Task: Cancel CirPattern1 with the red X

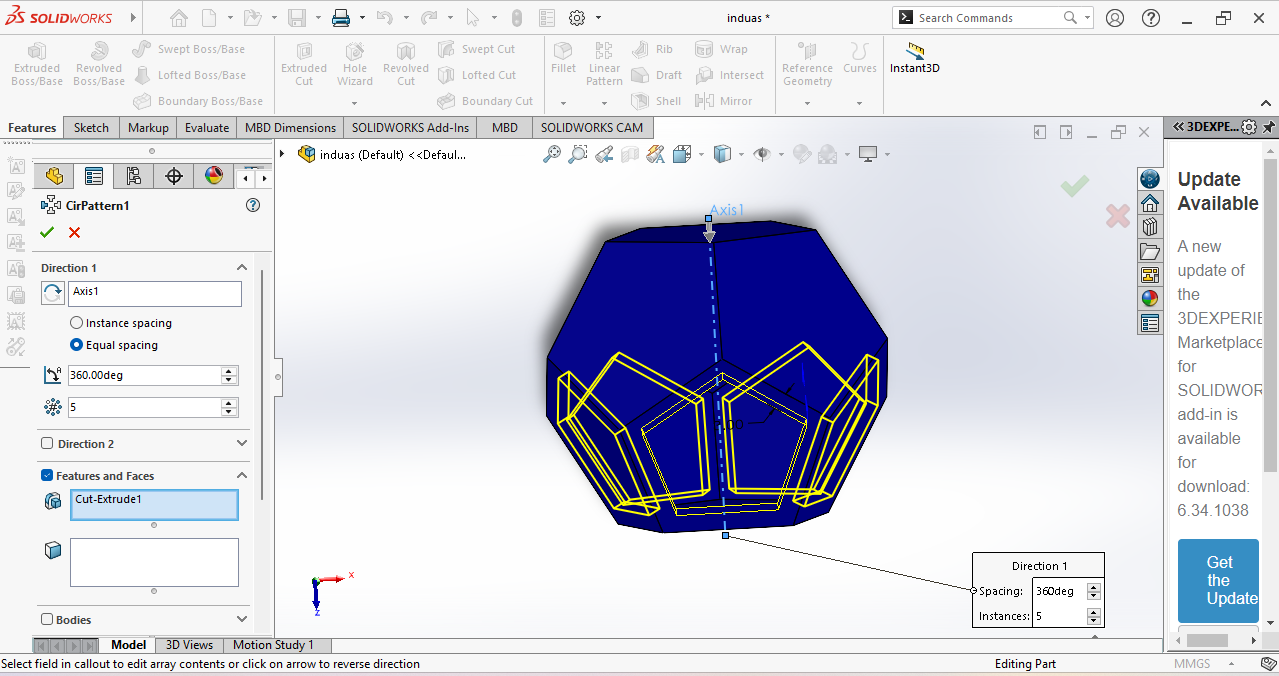Action: 74,232
